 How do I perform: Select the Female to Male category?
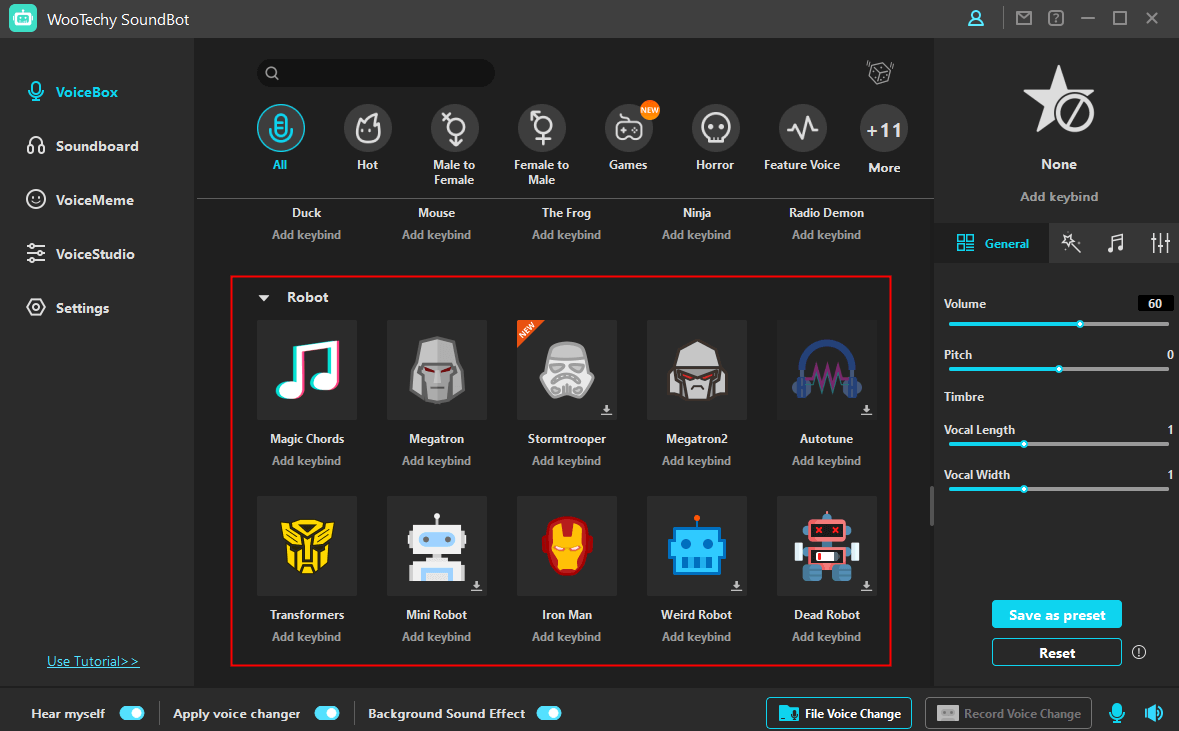coord(541,129)
